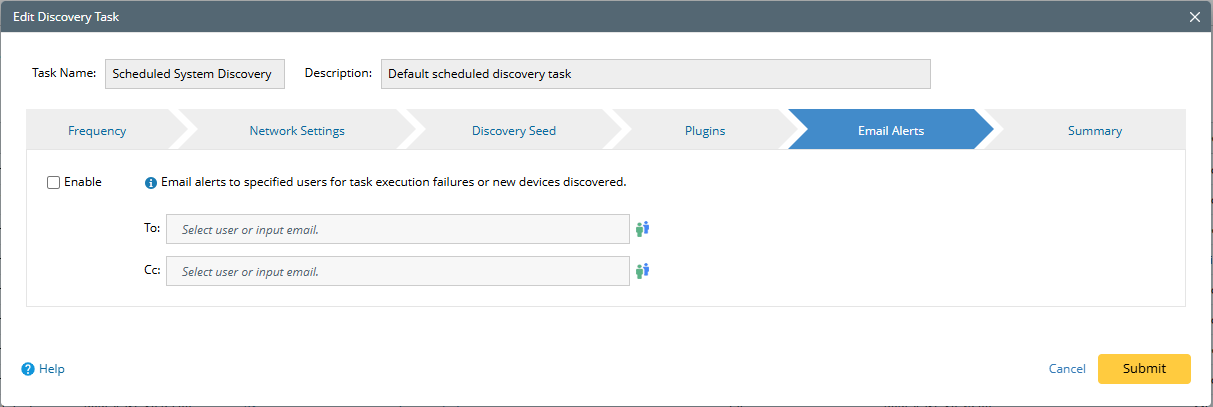Click the active Email Alerts tab
The height and width of the screenshot is (407, 1213).
point(890,131)
